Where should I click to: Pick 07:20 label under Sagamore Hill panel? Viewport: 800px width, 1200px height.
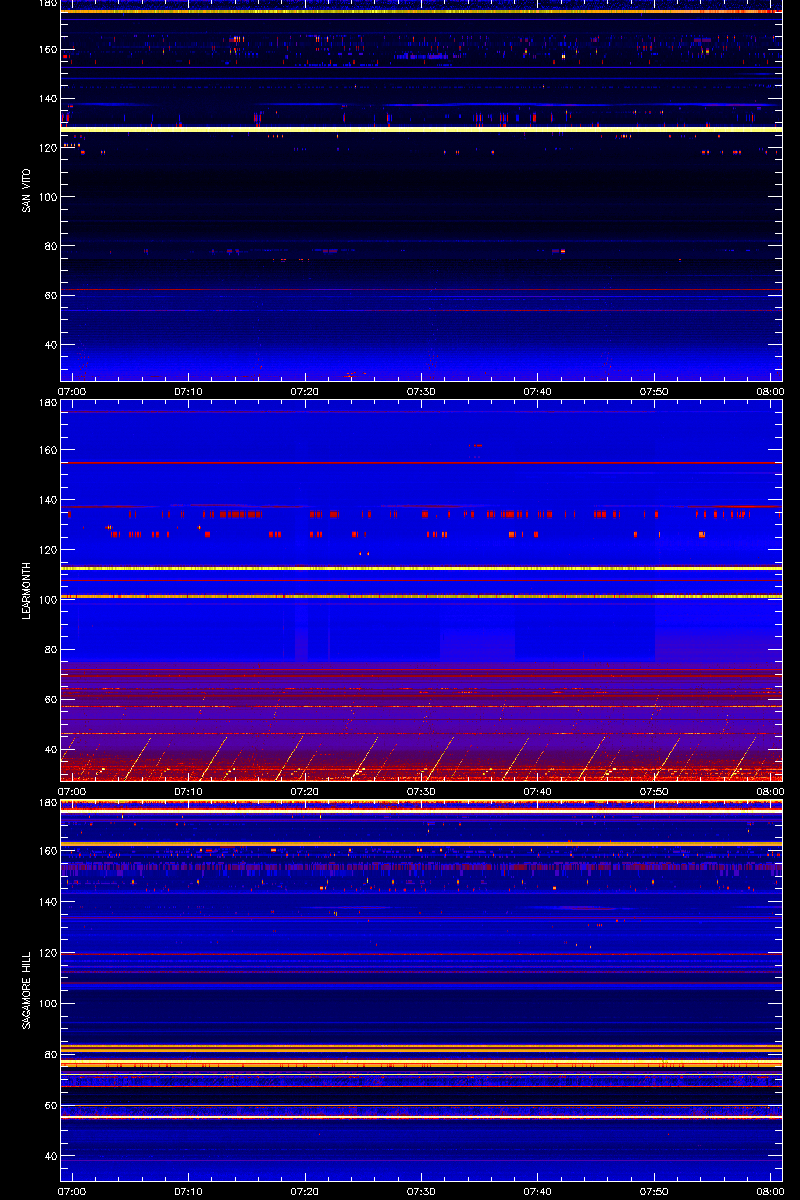[x=305, y=1191]
